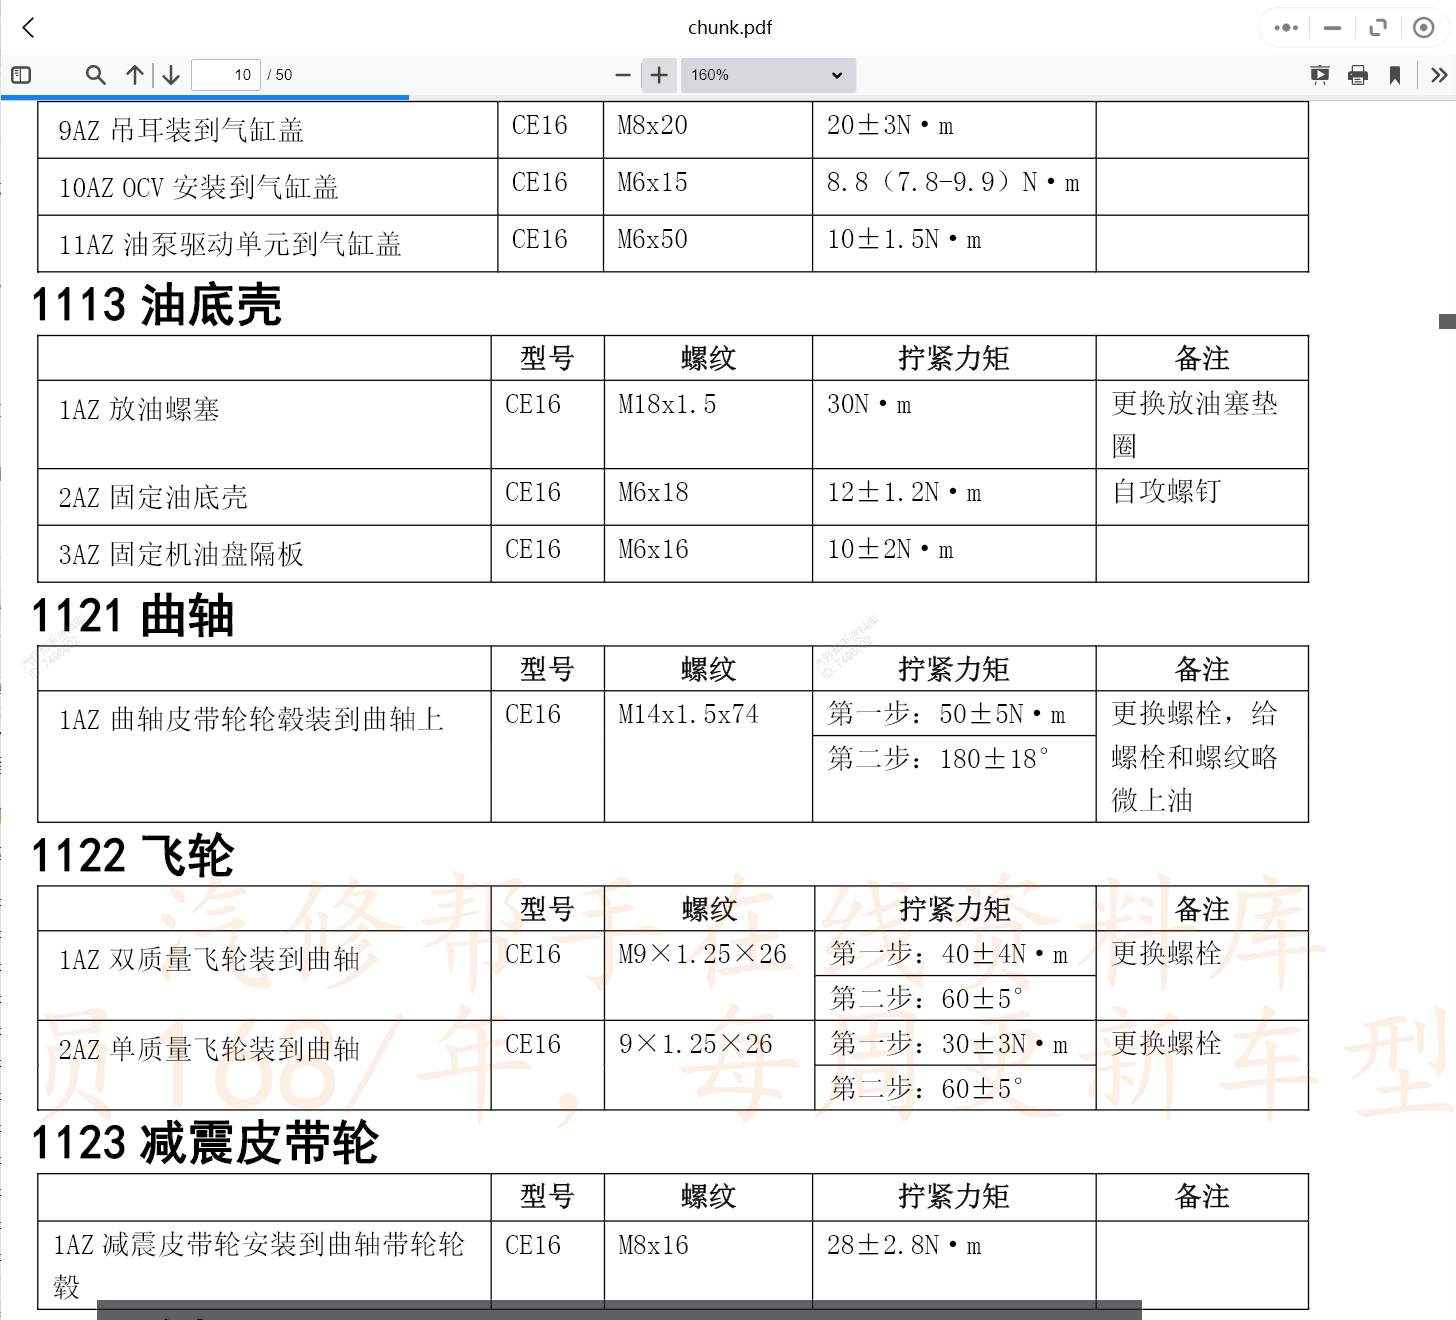Zoom out of the document

[622, 74]
